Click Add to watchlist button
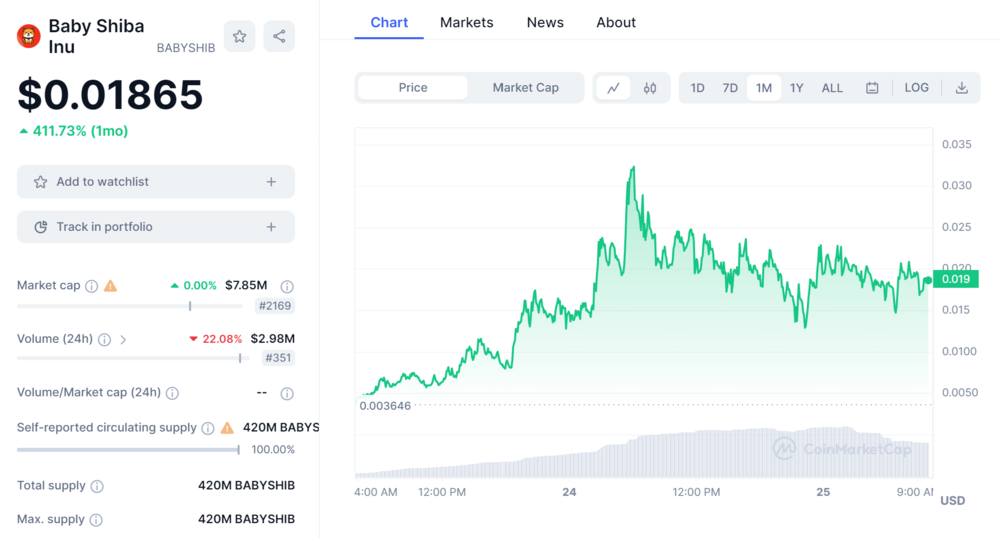This screenshot has height=538, width=1000. pyautogui.click(x=156, y=182)
